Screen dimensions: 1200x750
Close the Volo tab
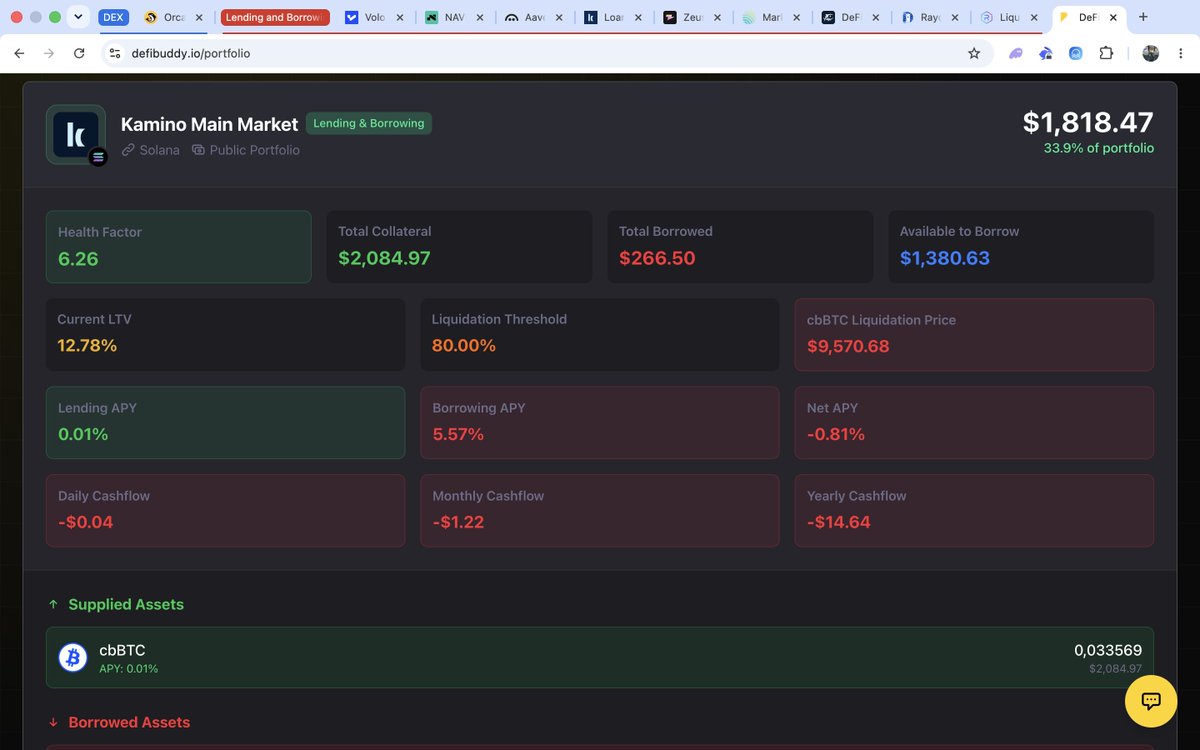tap(400, 18)
